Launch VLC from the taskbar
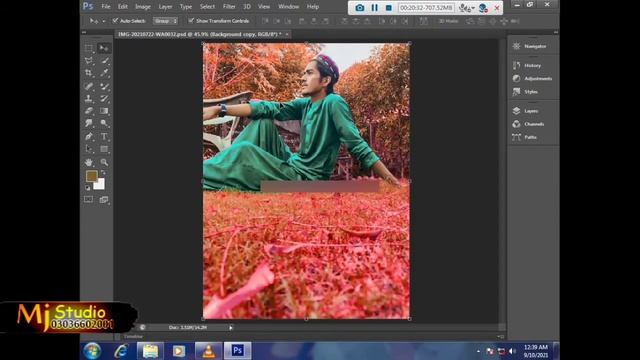The width and height of the screenshot is (640, 360). (x=209, y=351)
